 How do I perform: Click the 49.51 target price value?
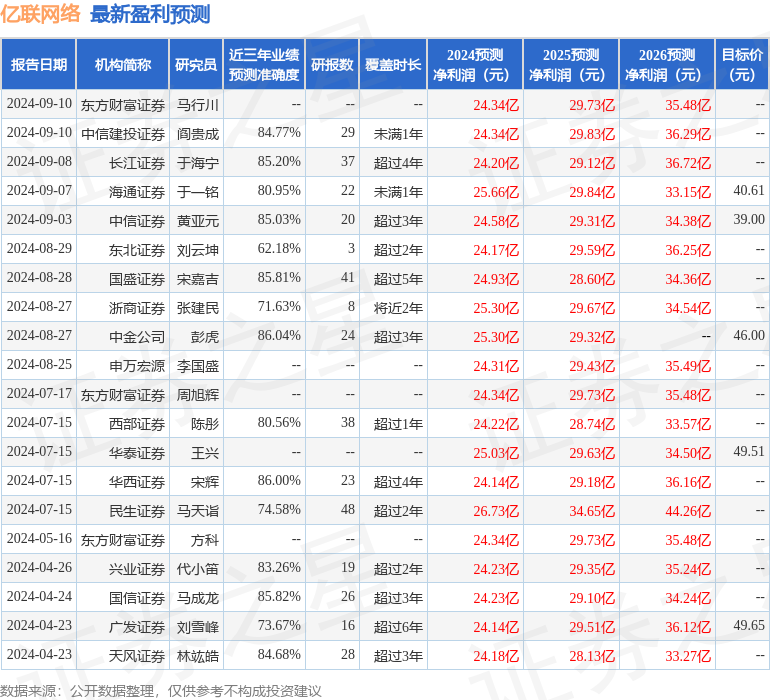(749, 451)
